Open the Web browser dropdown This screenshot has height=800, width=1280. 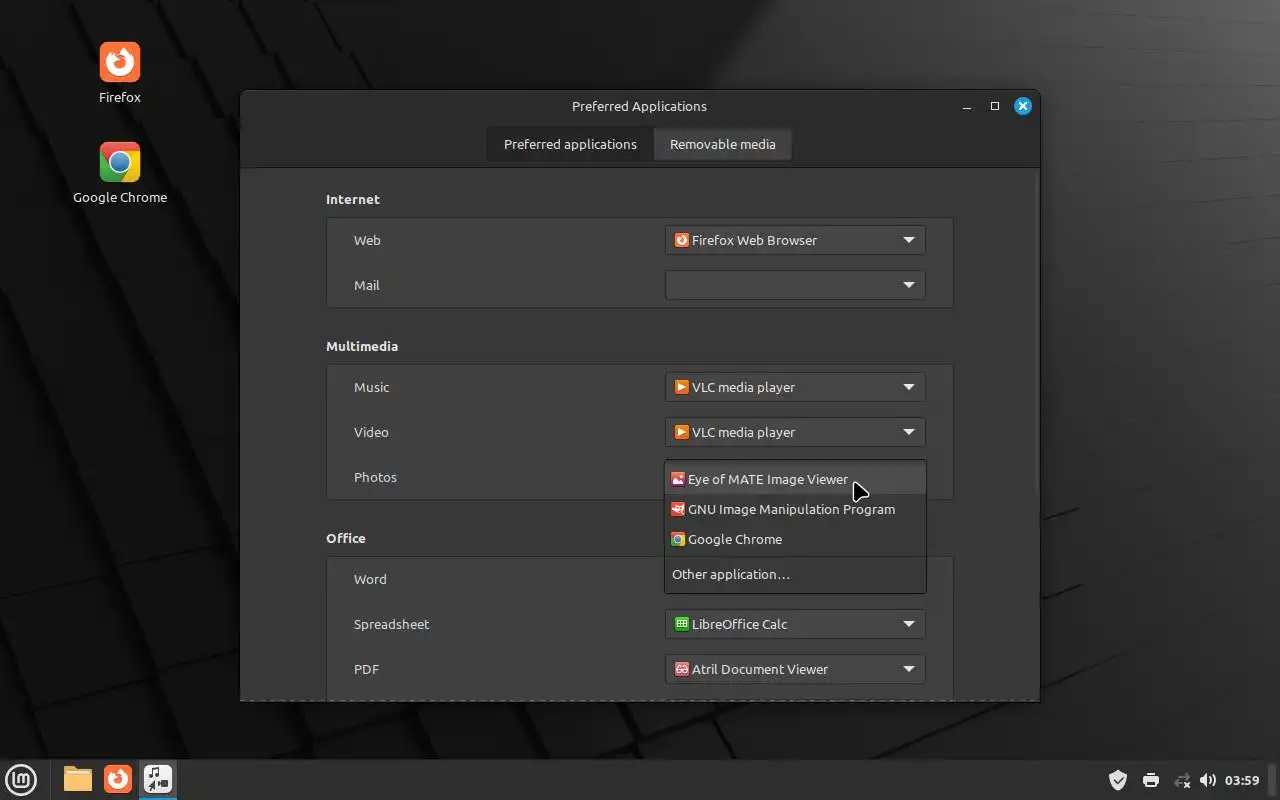(x=795, y=240)
